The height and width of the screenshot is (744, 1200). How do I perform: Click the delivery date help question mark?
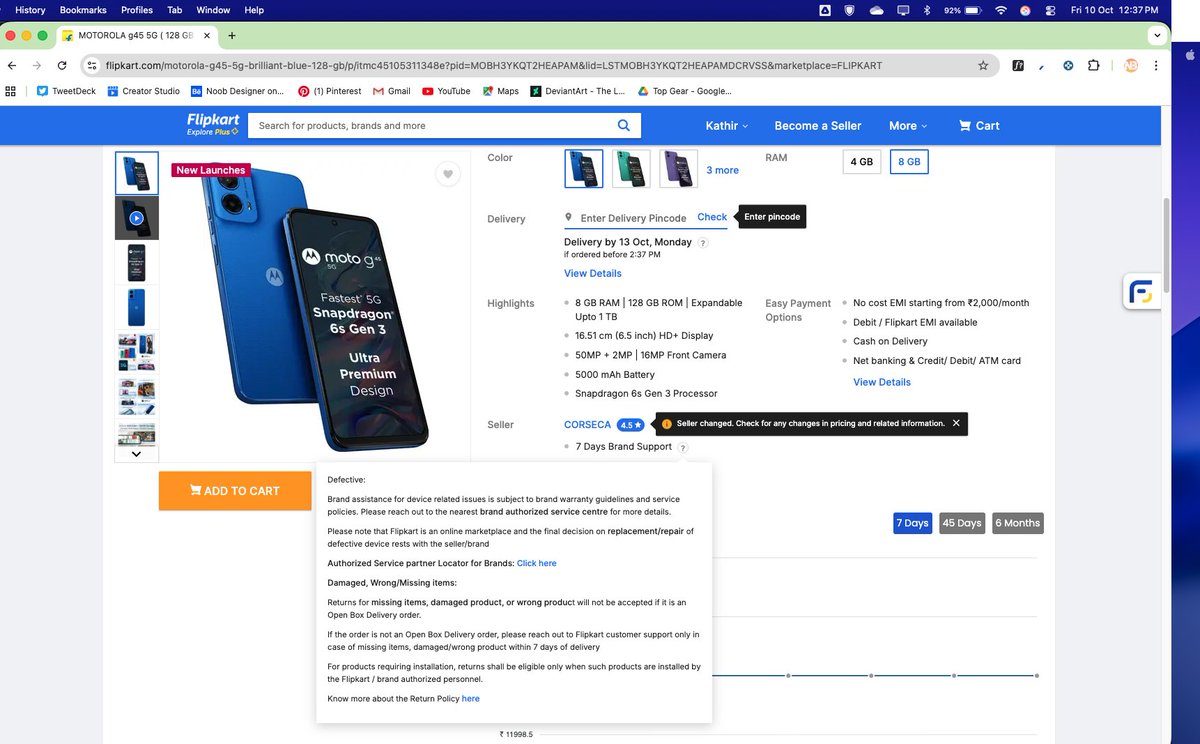703,242
